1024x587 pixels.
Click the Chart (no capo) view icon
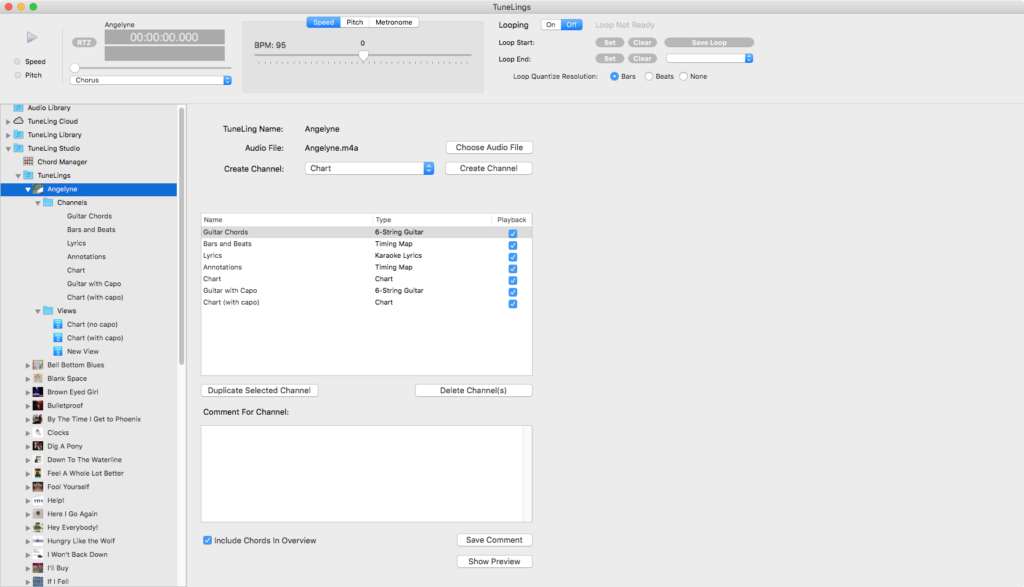point(57,324)
